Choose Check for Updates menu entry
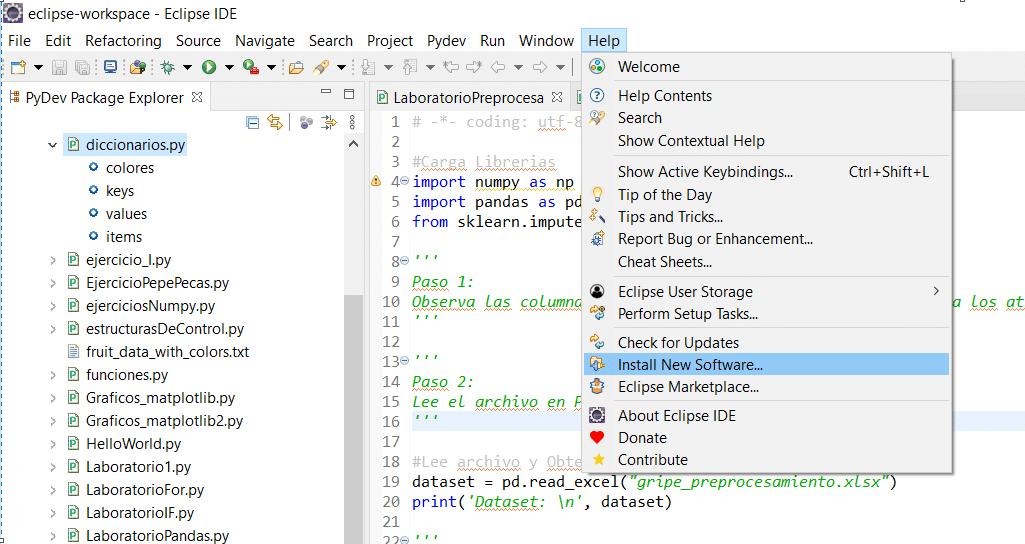Viewport: 1025px width, 544px height. 766,343
